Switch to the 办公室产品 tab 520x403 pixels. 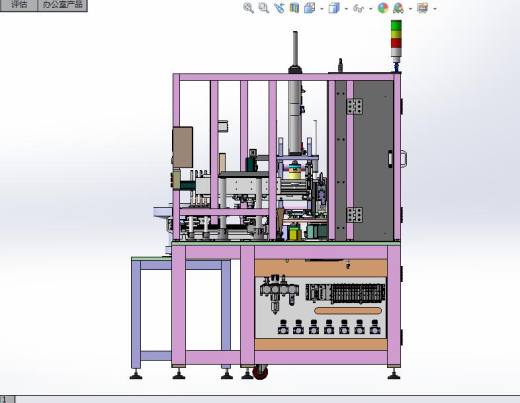(x=63, y=5)
